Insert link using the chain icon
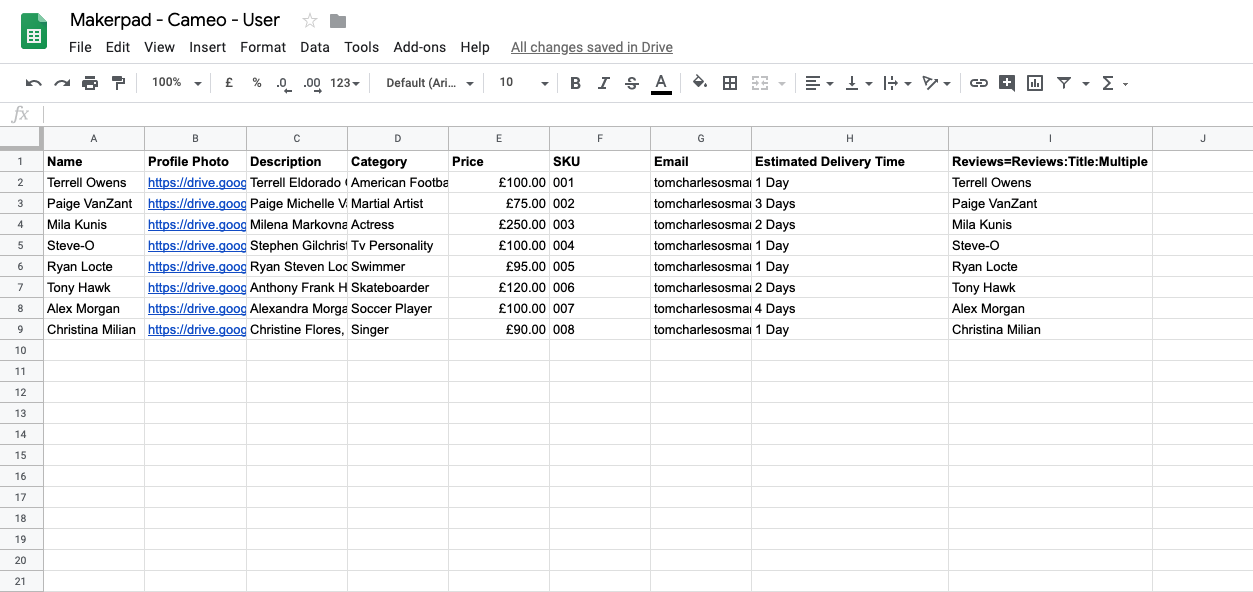This screenshot has width=1253, height=592. coord(979,83)
